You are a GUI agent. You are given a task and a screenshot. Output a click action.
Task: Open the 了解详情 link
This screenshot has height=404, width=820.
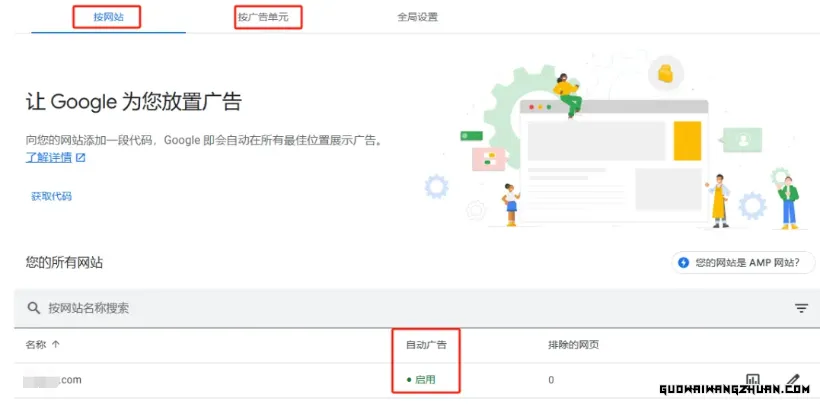pyautogui.click(x=49, y=157)
